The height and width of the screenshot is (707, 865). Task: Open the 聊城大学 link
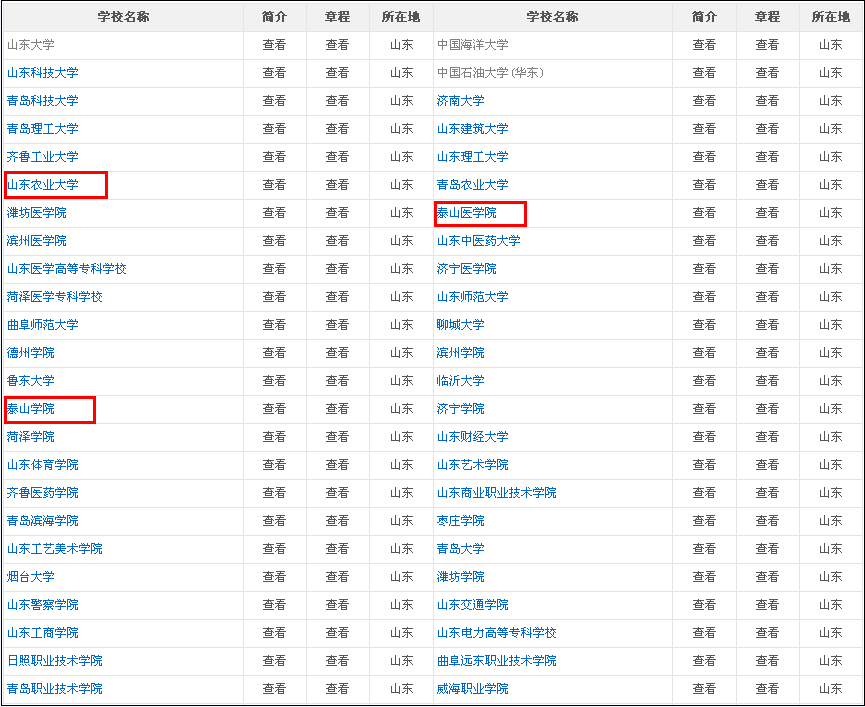pos(461,325)
